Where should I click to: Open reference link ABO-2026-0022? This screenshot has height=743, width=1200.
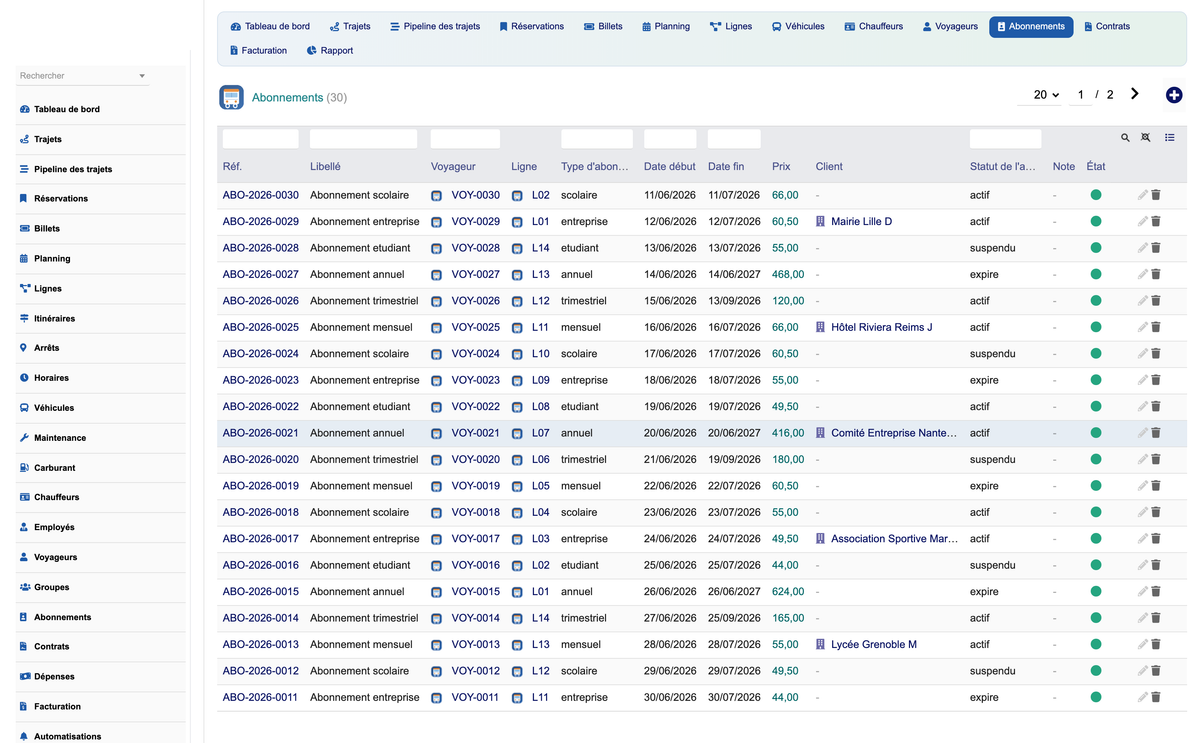pyautogui.click(x=261, y=407)
